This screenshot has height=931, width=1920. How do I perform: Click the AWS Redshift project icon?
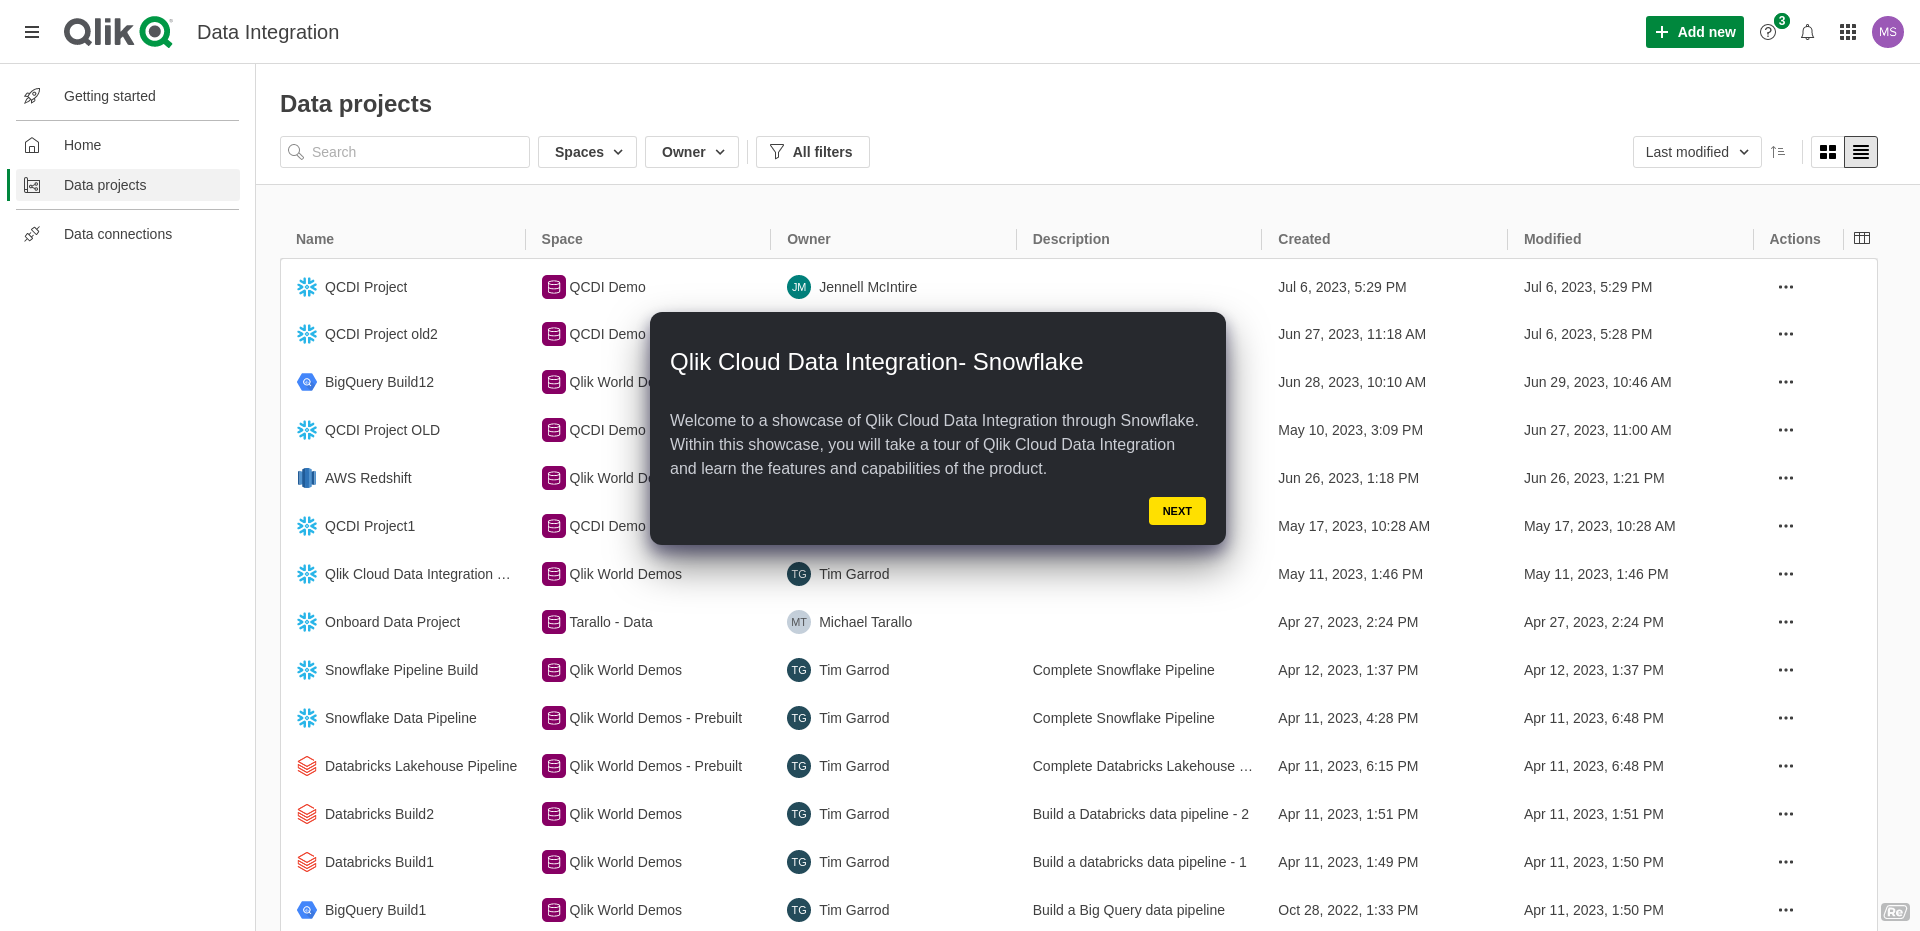pyautogui.click(x=306, y=478)
